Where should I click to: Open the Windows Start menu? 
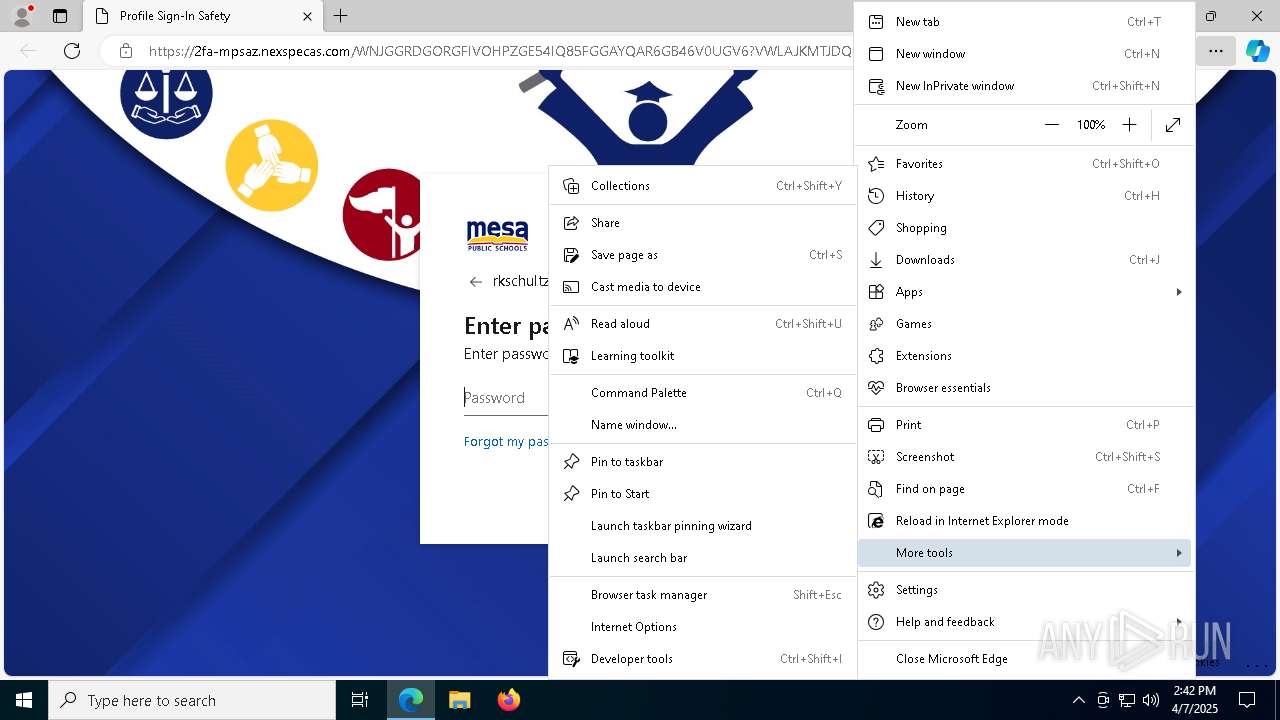pos(24,700)
